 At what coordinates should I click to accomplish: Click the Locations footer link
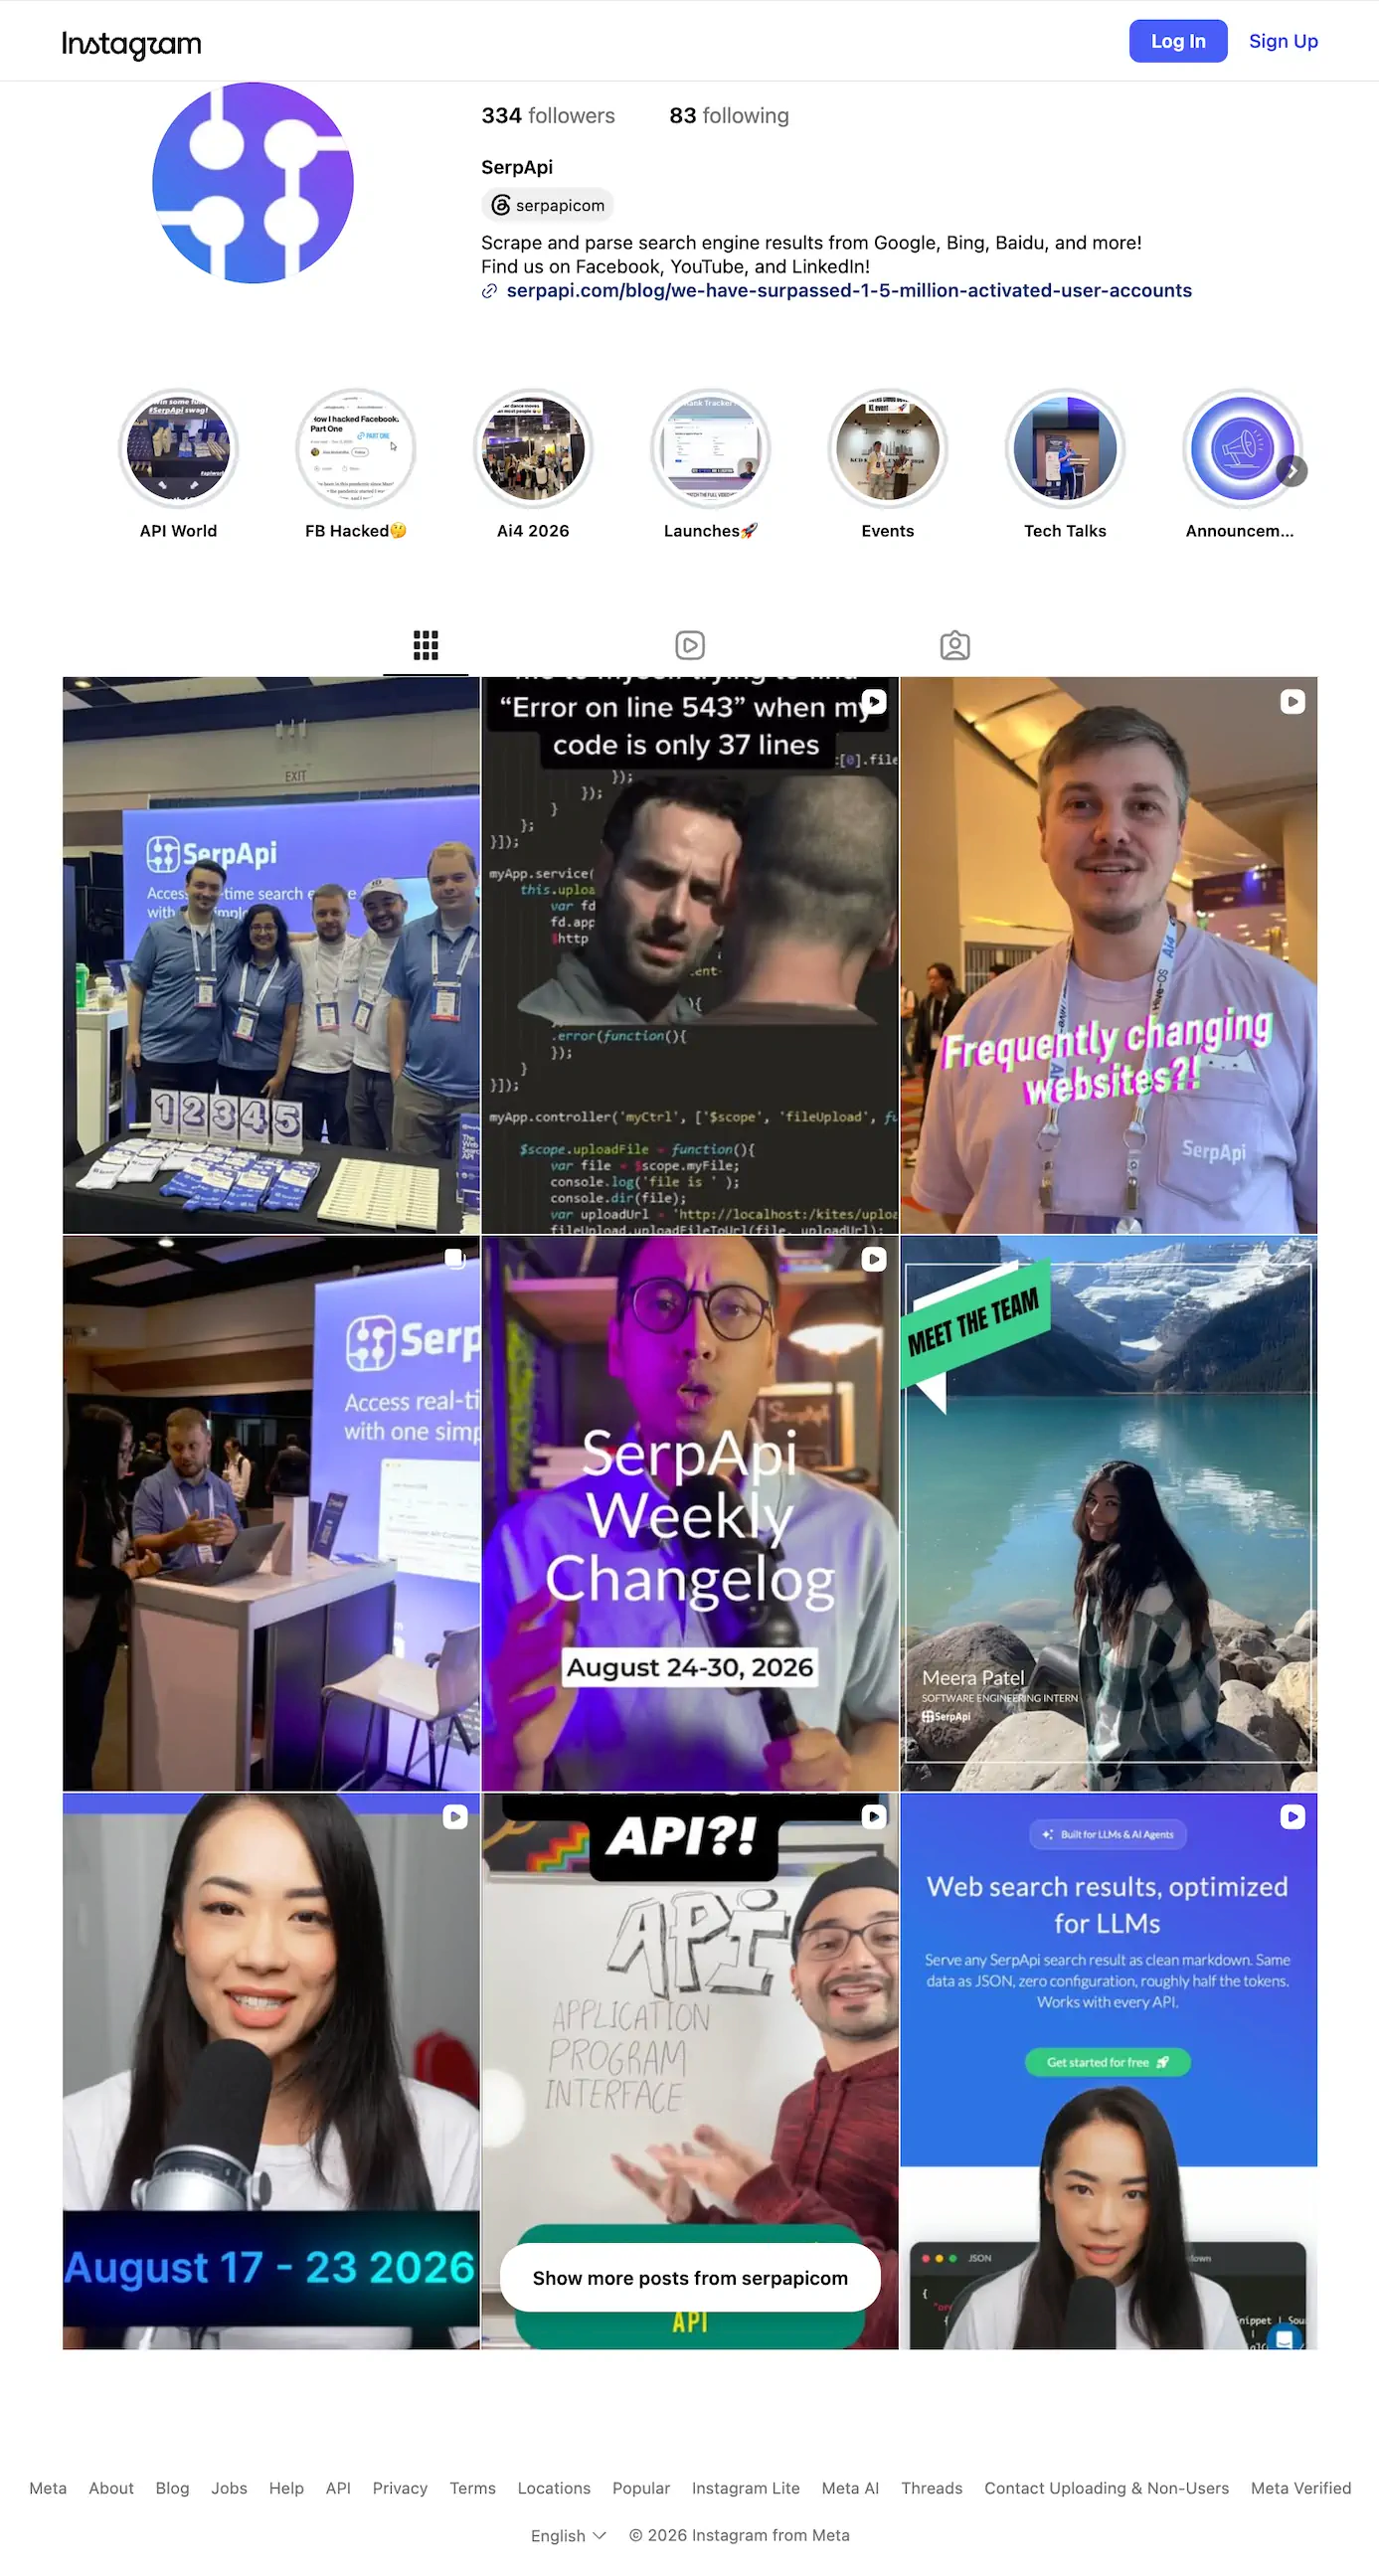point(554,2488)
